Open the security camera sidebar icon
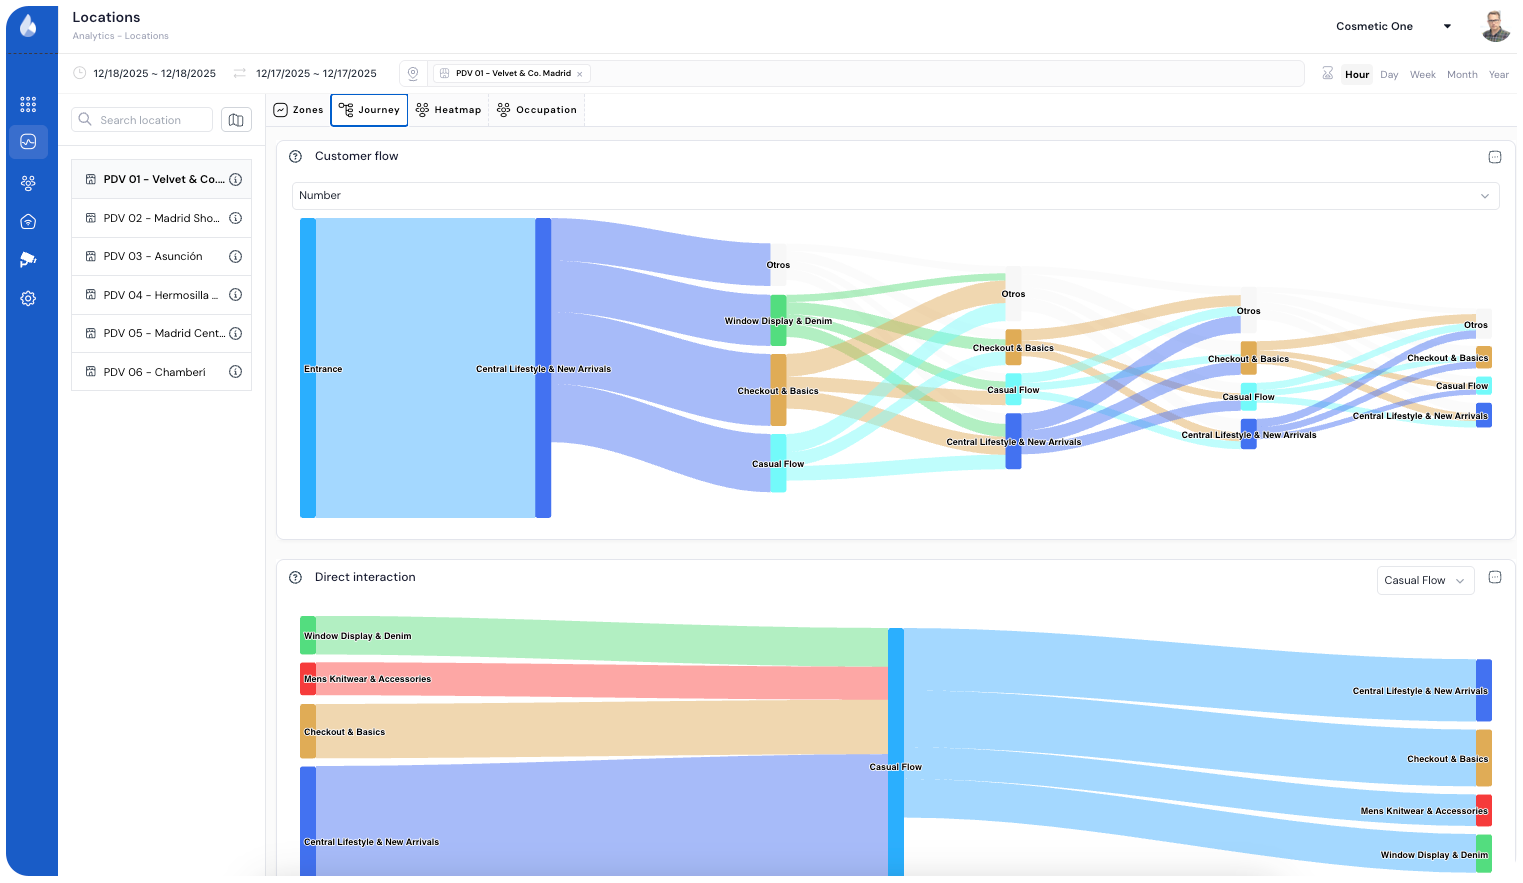Image resolution: width=1523 pixels, height=883 pixels. click(28, 260)
